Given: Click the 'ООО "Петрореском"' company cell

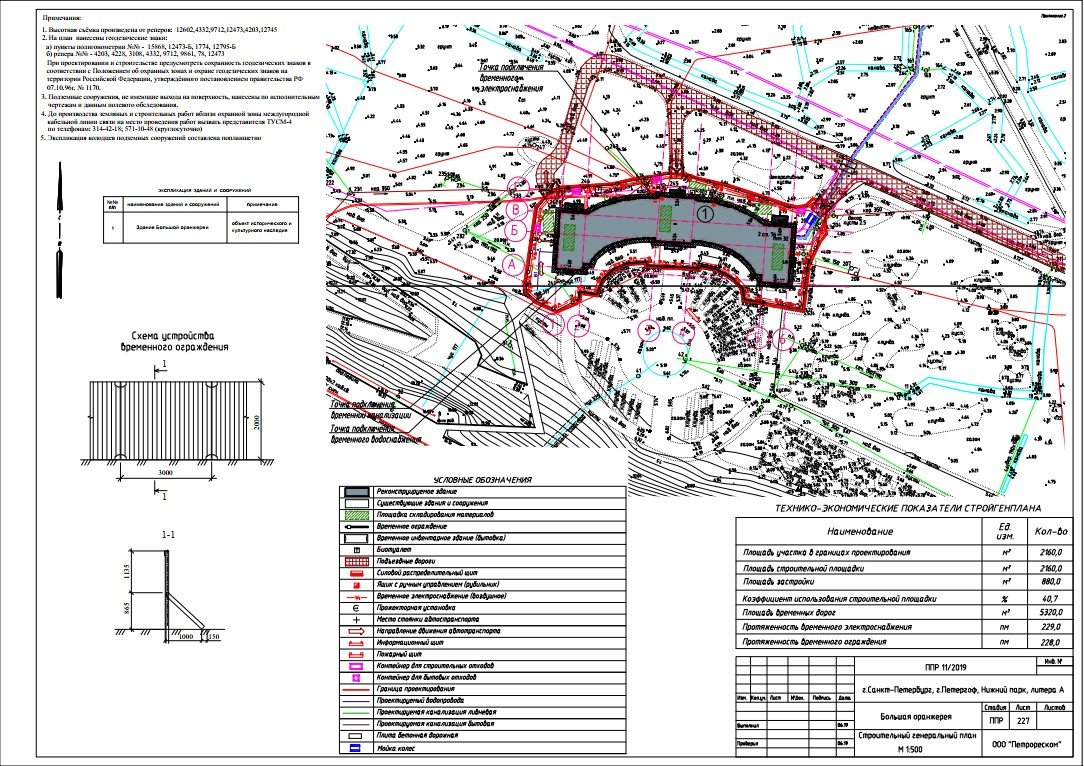Looking at the screenshot, I should point(1026,745).
